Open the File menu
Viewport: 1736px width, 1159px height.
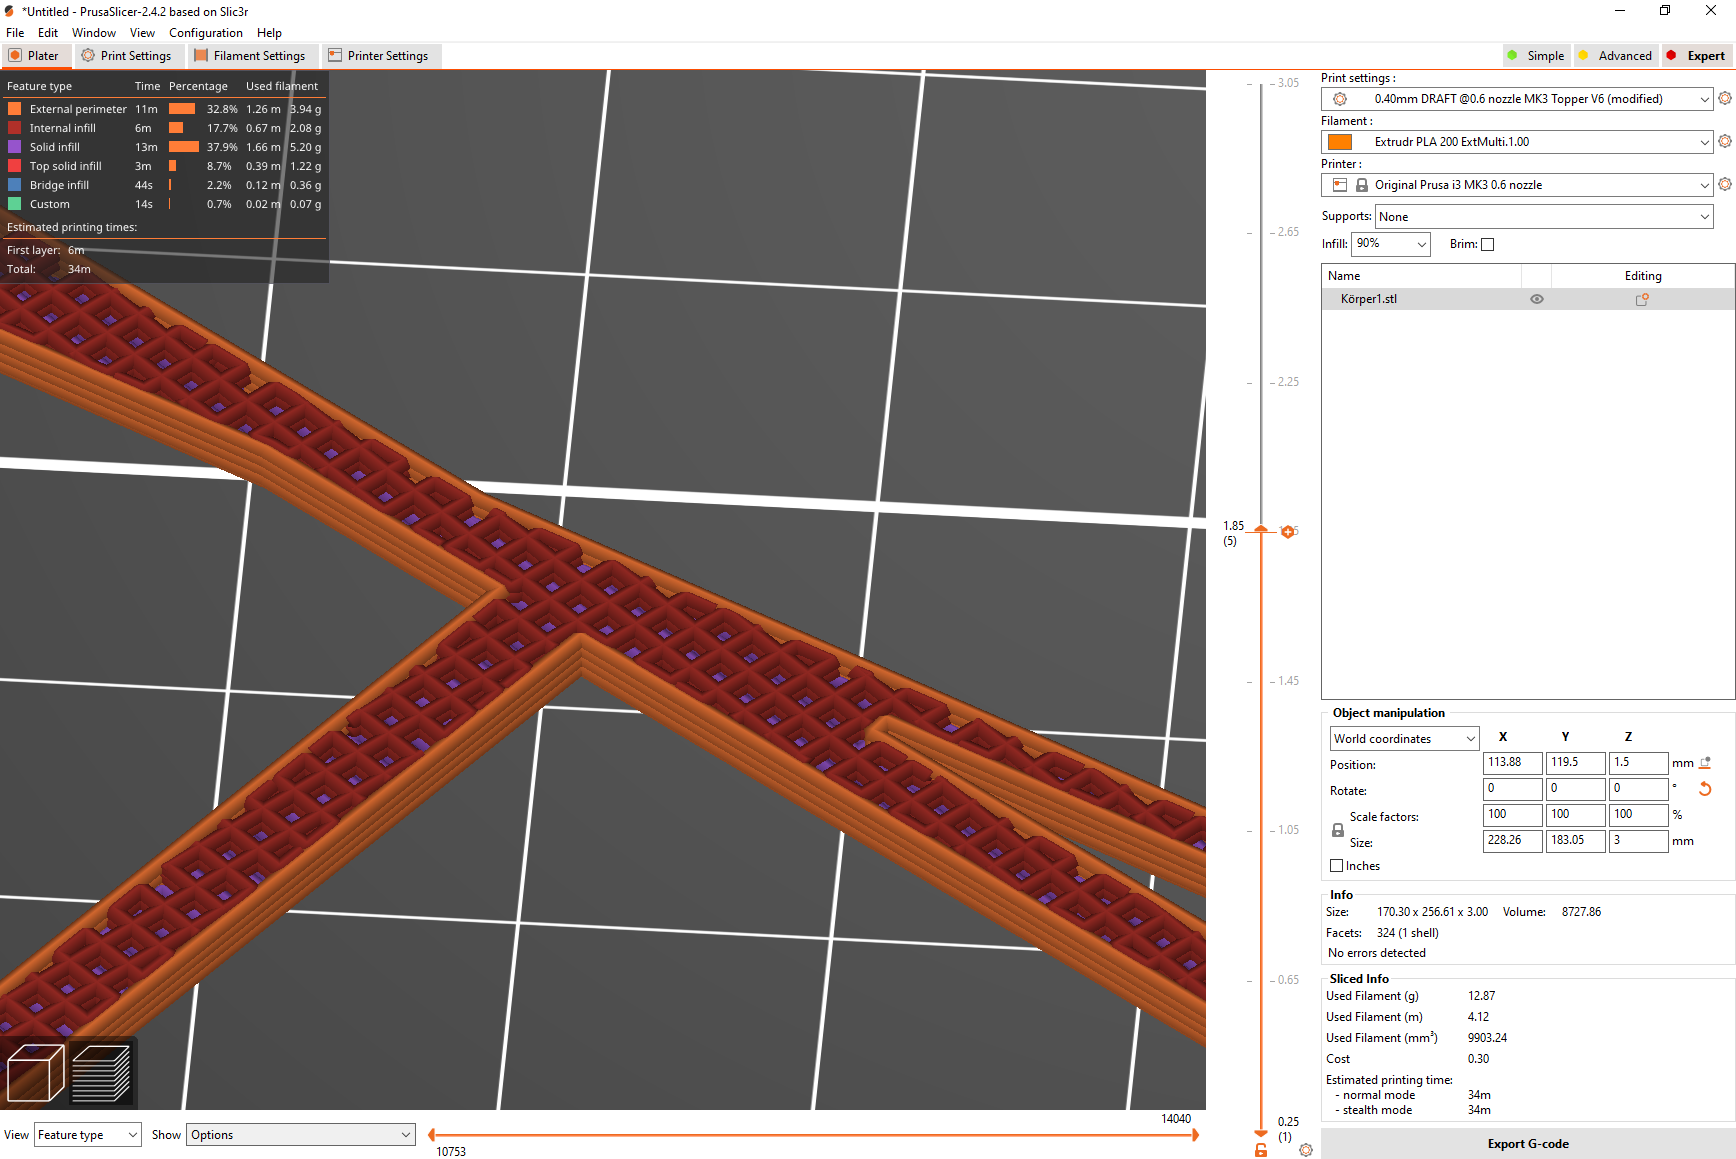coord(15,33)
